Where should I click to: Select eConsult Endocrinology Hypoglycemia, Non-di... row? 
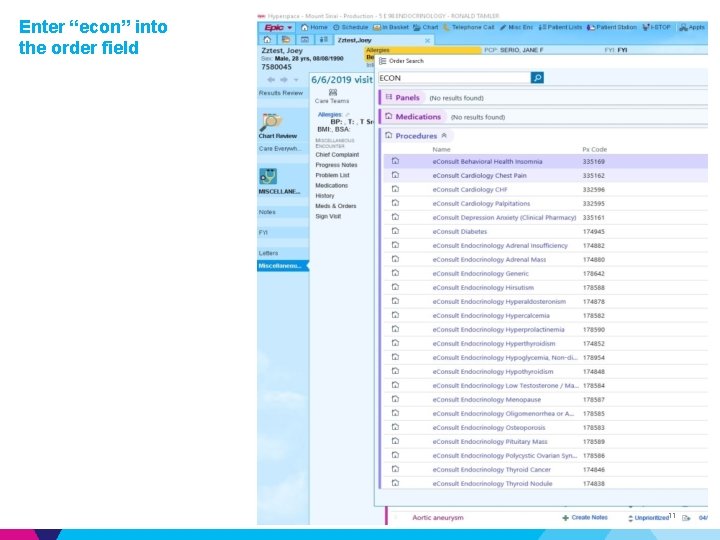pos(546,357)
